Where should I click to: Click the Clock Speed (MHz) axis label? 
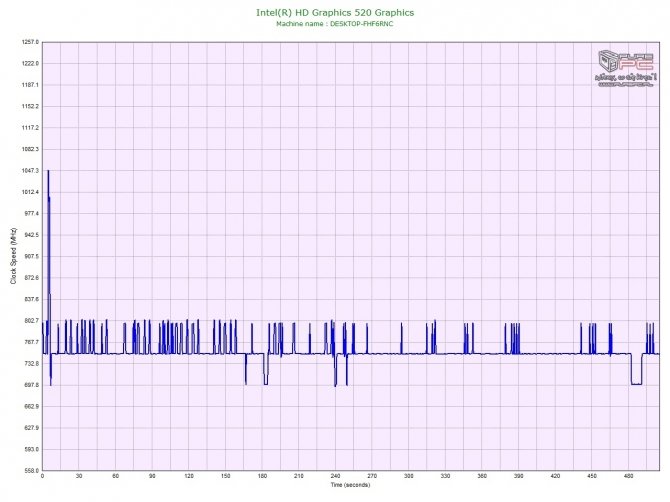(x=14, y=256)
